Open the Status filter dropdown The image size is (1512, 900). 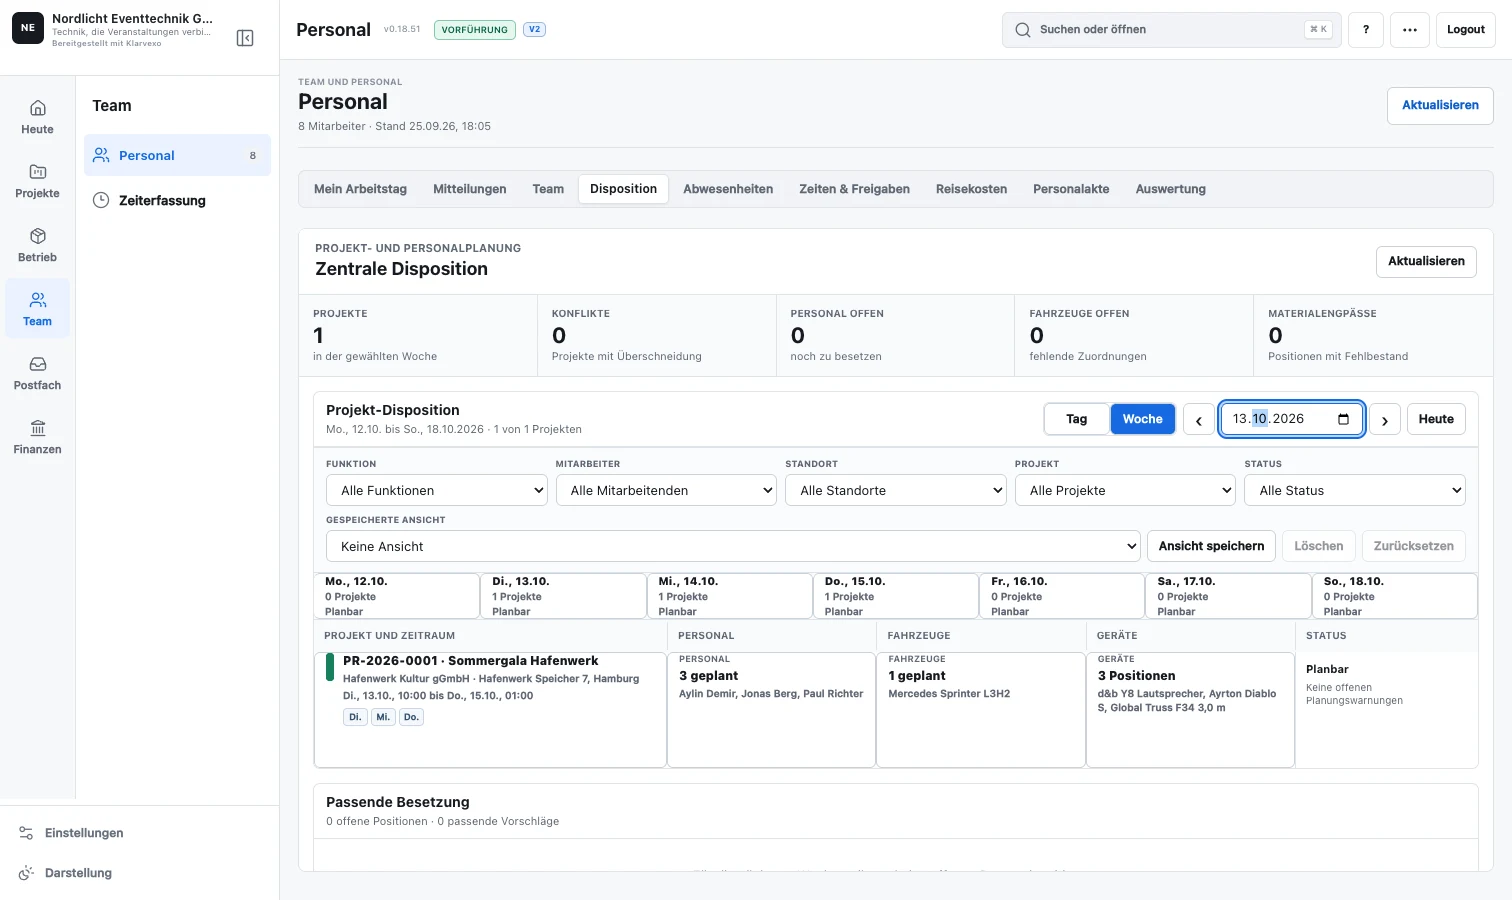(1355, 490)
